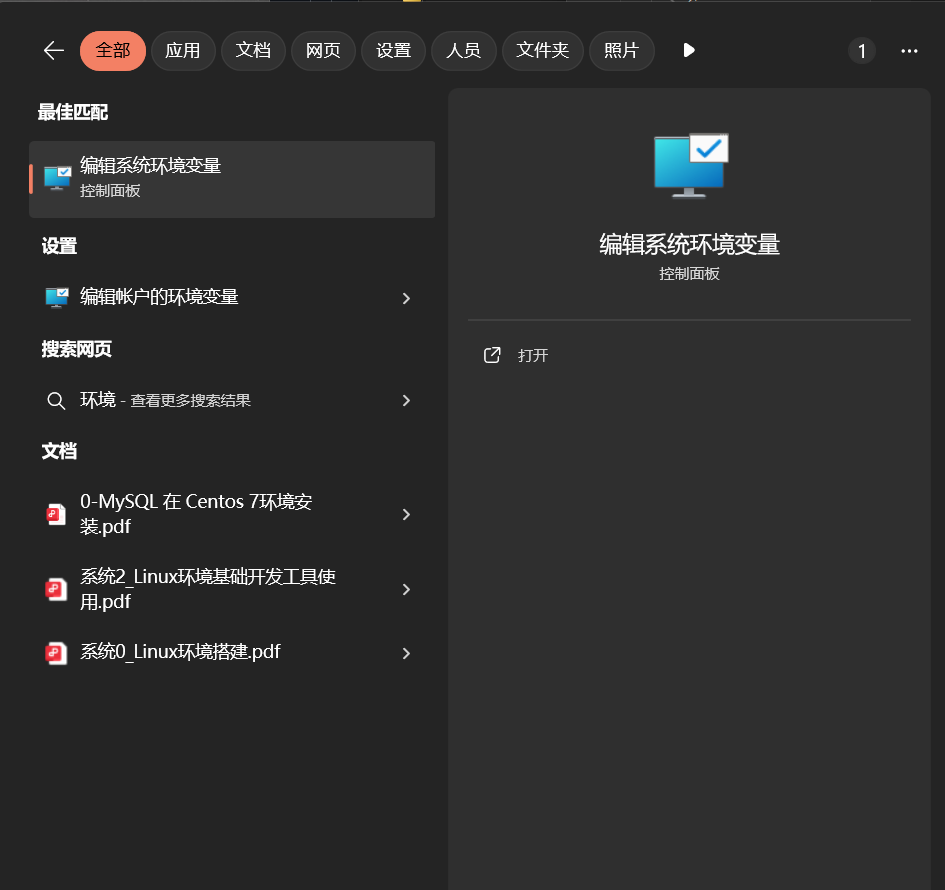
Task: Switch to the 应用 filter tab
Action: (x=183, y=51)
